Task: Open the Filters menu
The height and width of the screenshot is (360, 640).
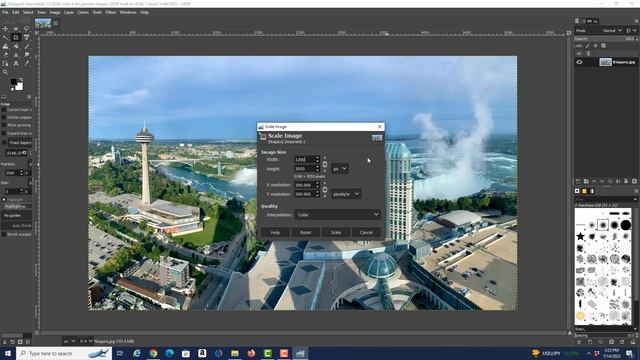Action: [111, 12]
